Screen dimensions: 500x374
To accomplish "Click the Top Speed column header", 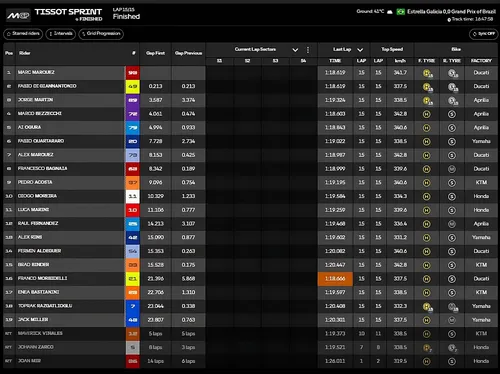I will tap(392, 49).
